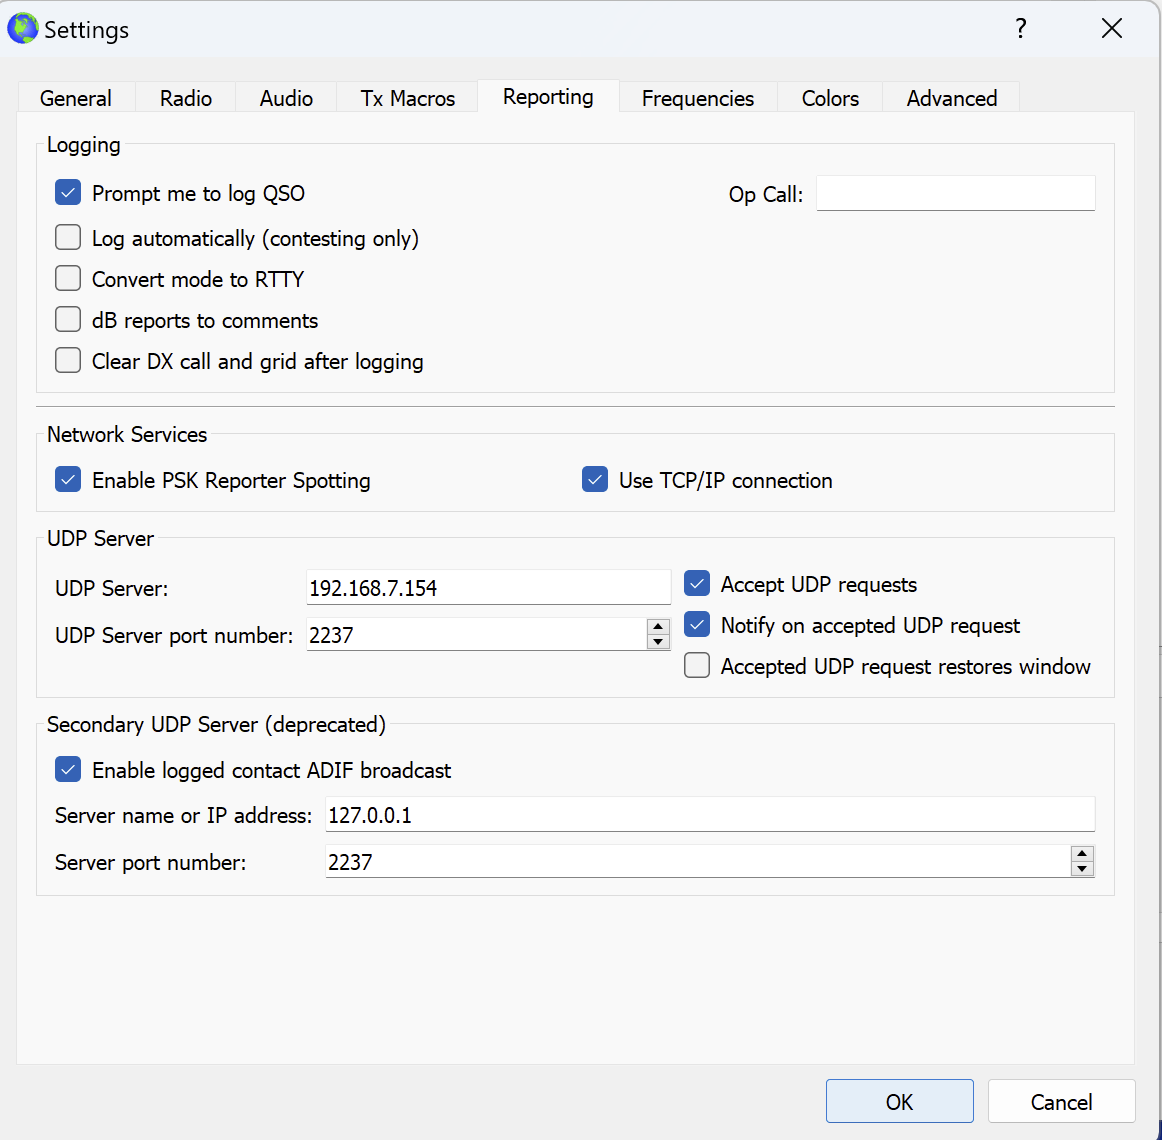
Task: Decrease UDP Server port number with down arrow
Action: pos(658,642)
